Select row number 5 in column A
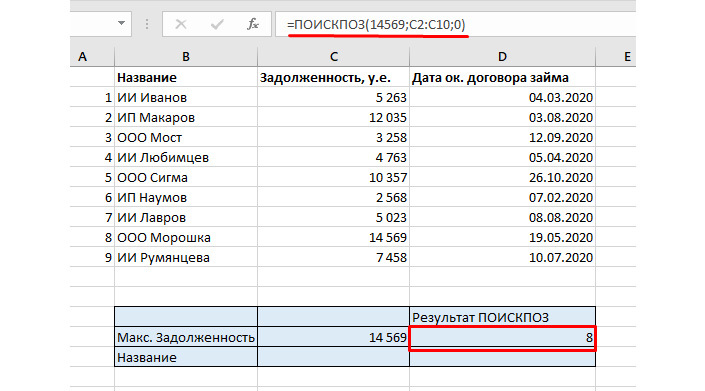The image size is (705, 391). point(92,177)
